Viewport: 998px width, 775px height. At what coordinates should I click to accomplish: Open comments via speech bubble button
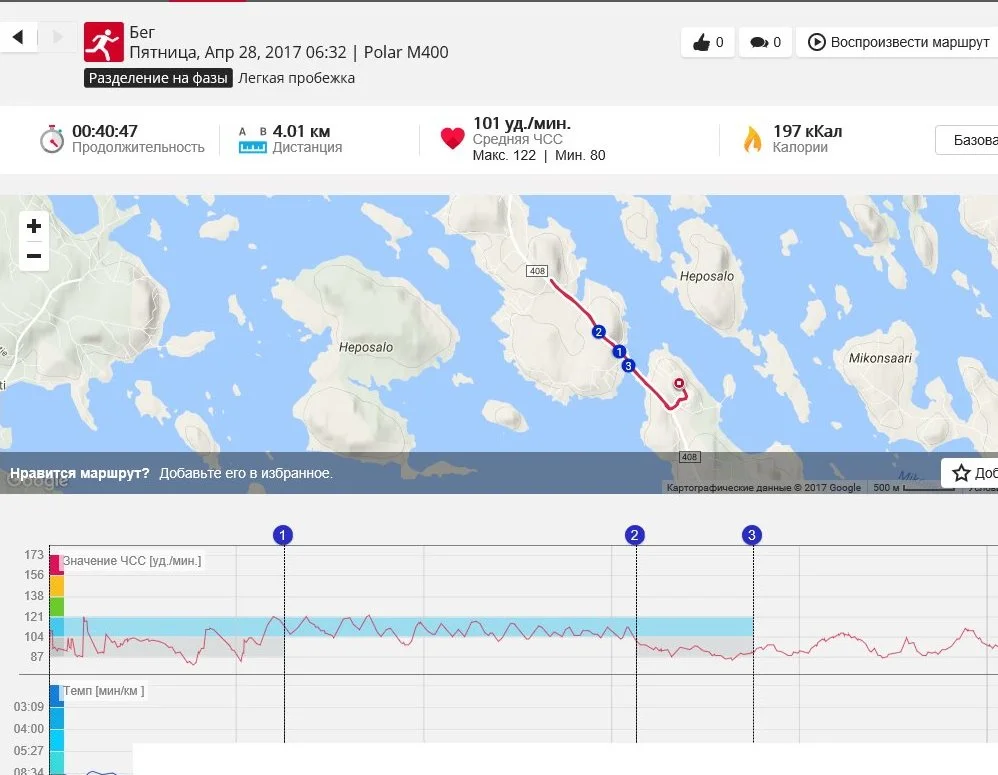pyautogui.click(x=765, y=42)
